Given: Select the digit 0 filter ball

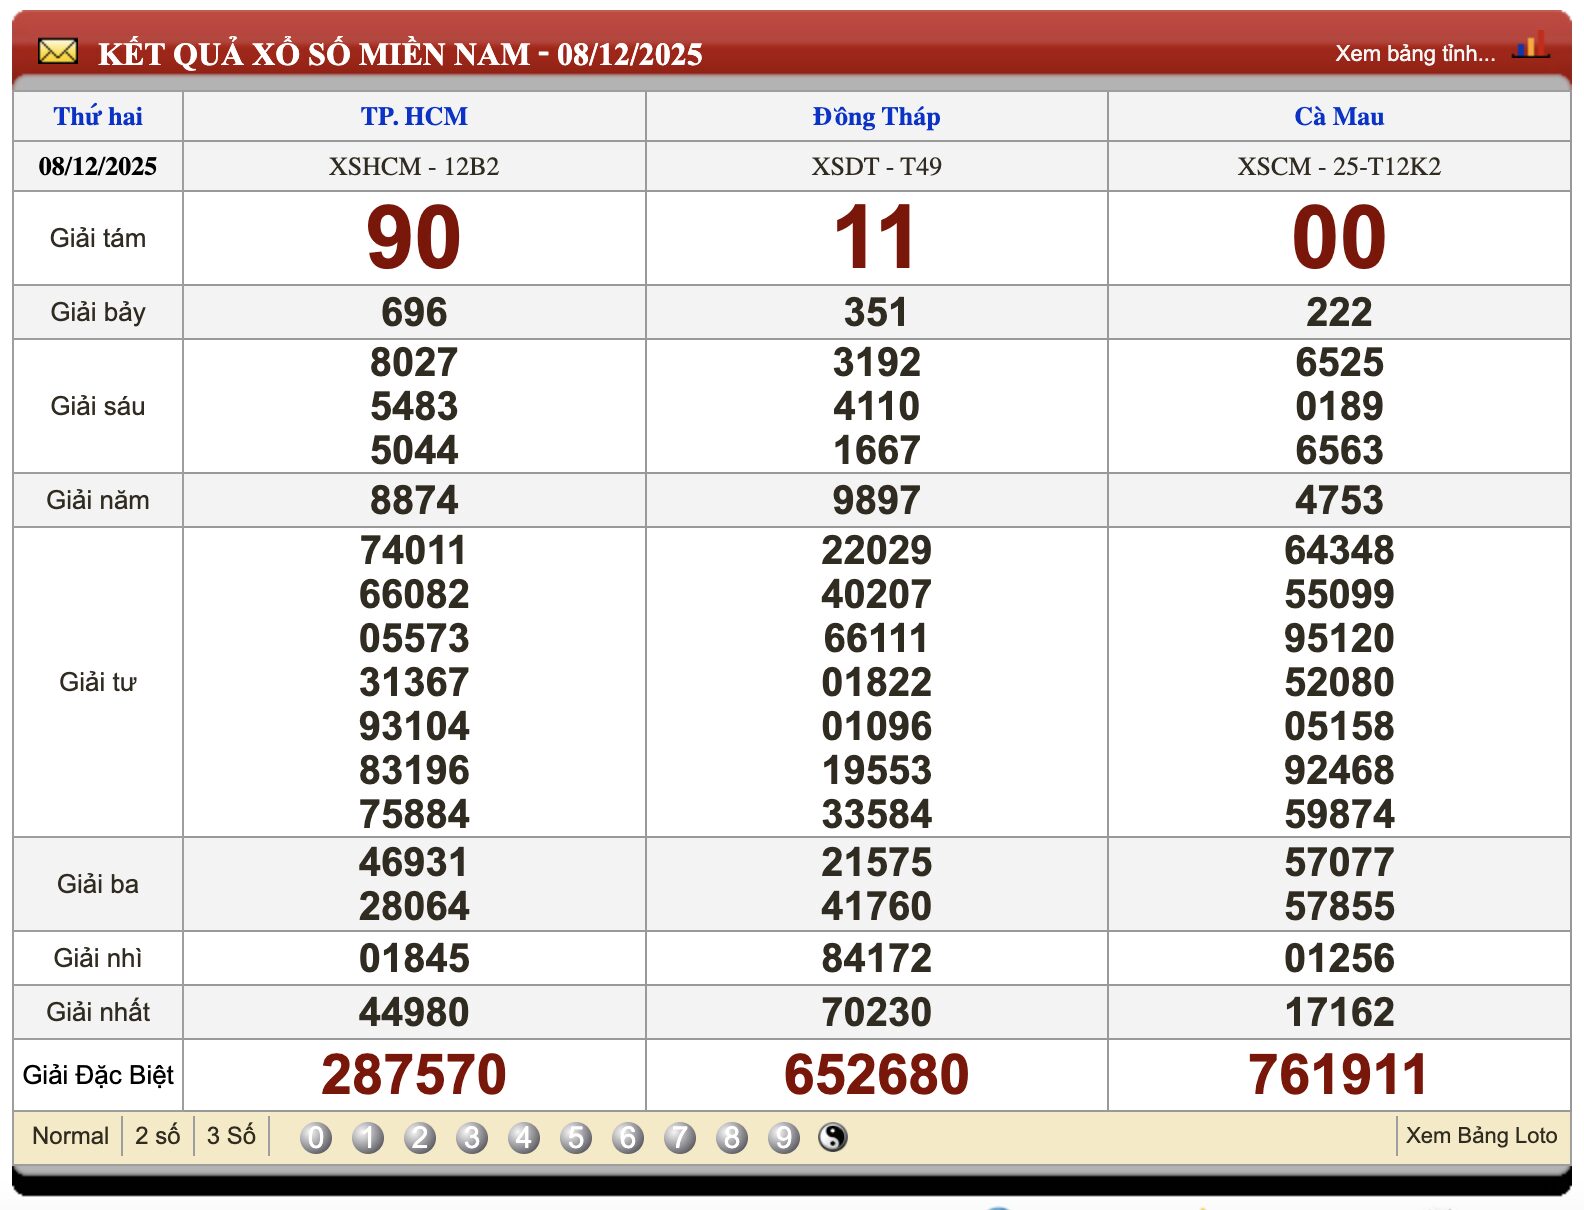Looking at the screenshot, I should click(x=316, y=1137).
